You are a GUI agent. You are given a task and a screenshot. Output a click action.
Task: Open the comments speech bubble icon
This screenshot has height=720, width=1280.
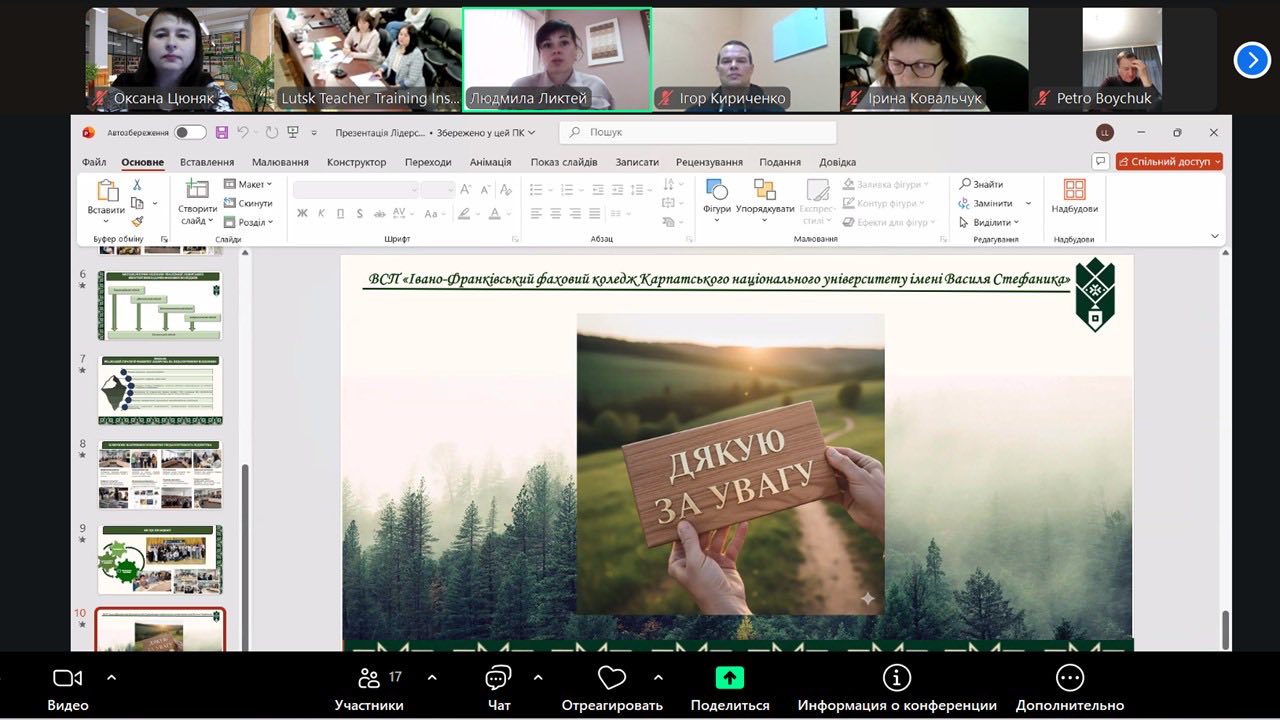(x=1100, y=161)
